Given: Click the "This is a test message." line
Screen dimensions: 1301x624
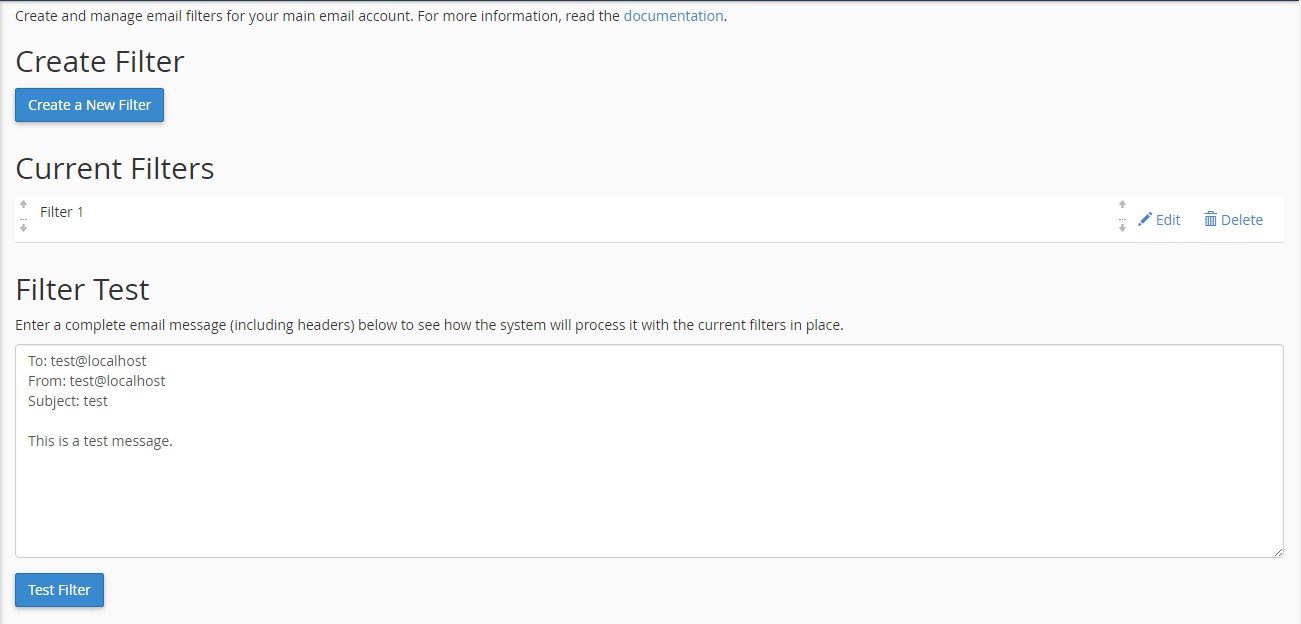Looking at the screenshot, I should pos(100,441).
